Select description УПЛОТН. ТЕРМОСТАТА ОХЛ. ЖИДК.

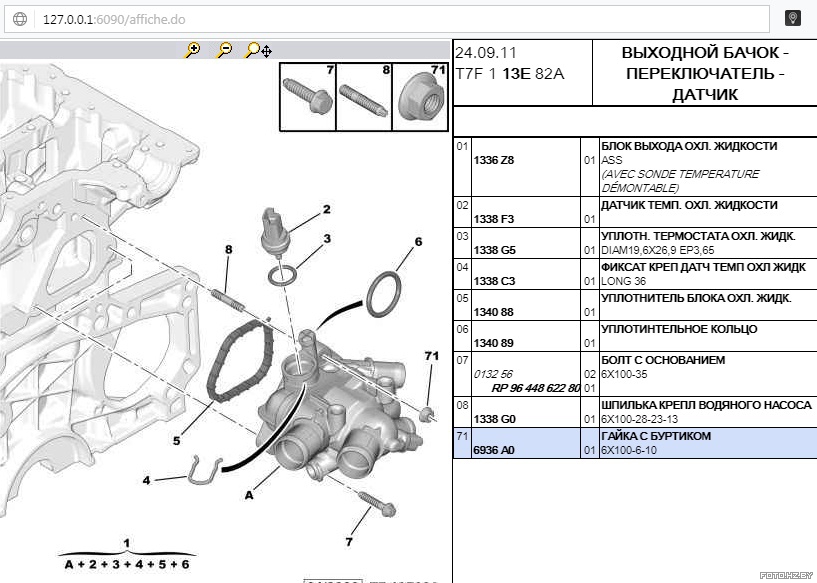pos(698,236)
